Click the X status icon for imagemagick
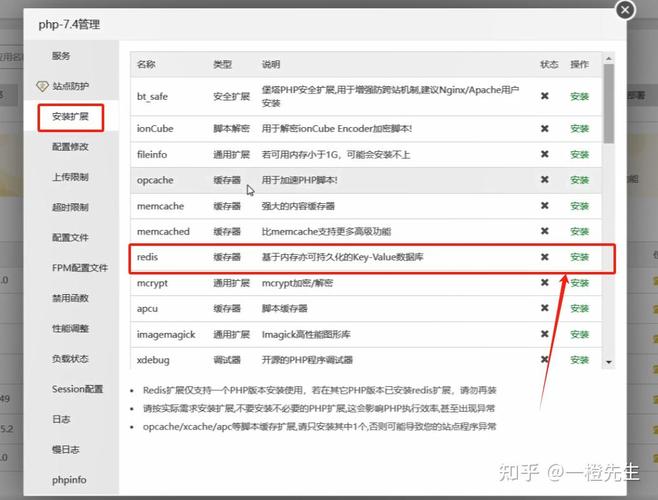Image resolution: width=658 pixels, height=500 pixels. click(x=545, y=334)
